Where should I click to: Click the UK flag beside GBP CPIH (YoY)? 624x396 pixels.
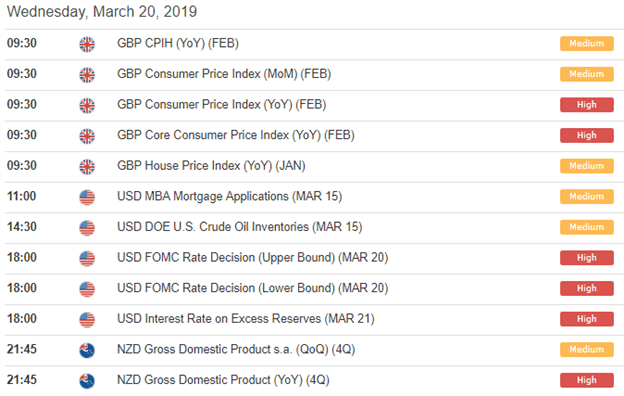pyautogui.click(x=87, y=44)
